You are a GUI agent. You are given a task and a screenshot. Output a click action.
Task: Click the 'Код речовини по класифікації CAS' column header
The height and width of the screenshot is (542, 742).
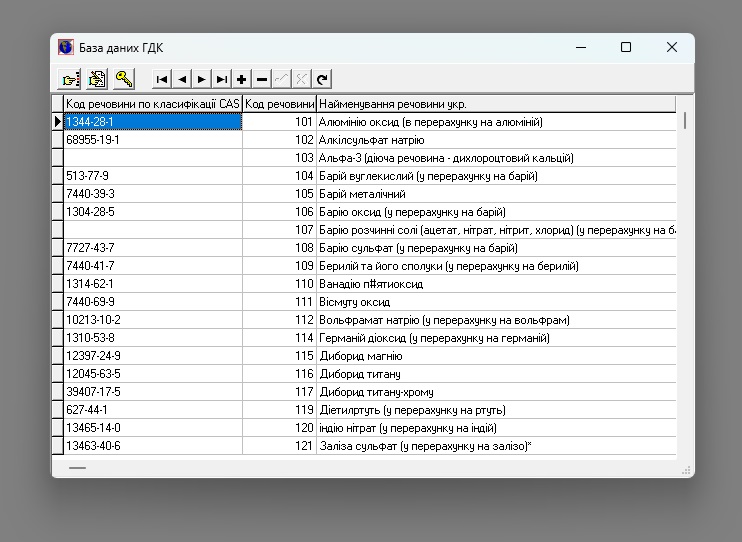(152, 104)
